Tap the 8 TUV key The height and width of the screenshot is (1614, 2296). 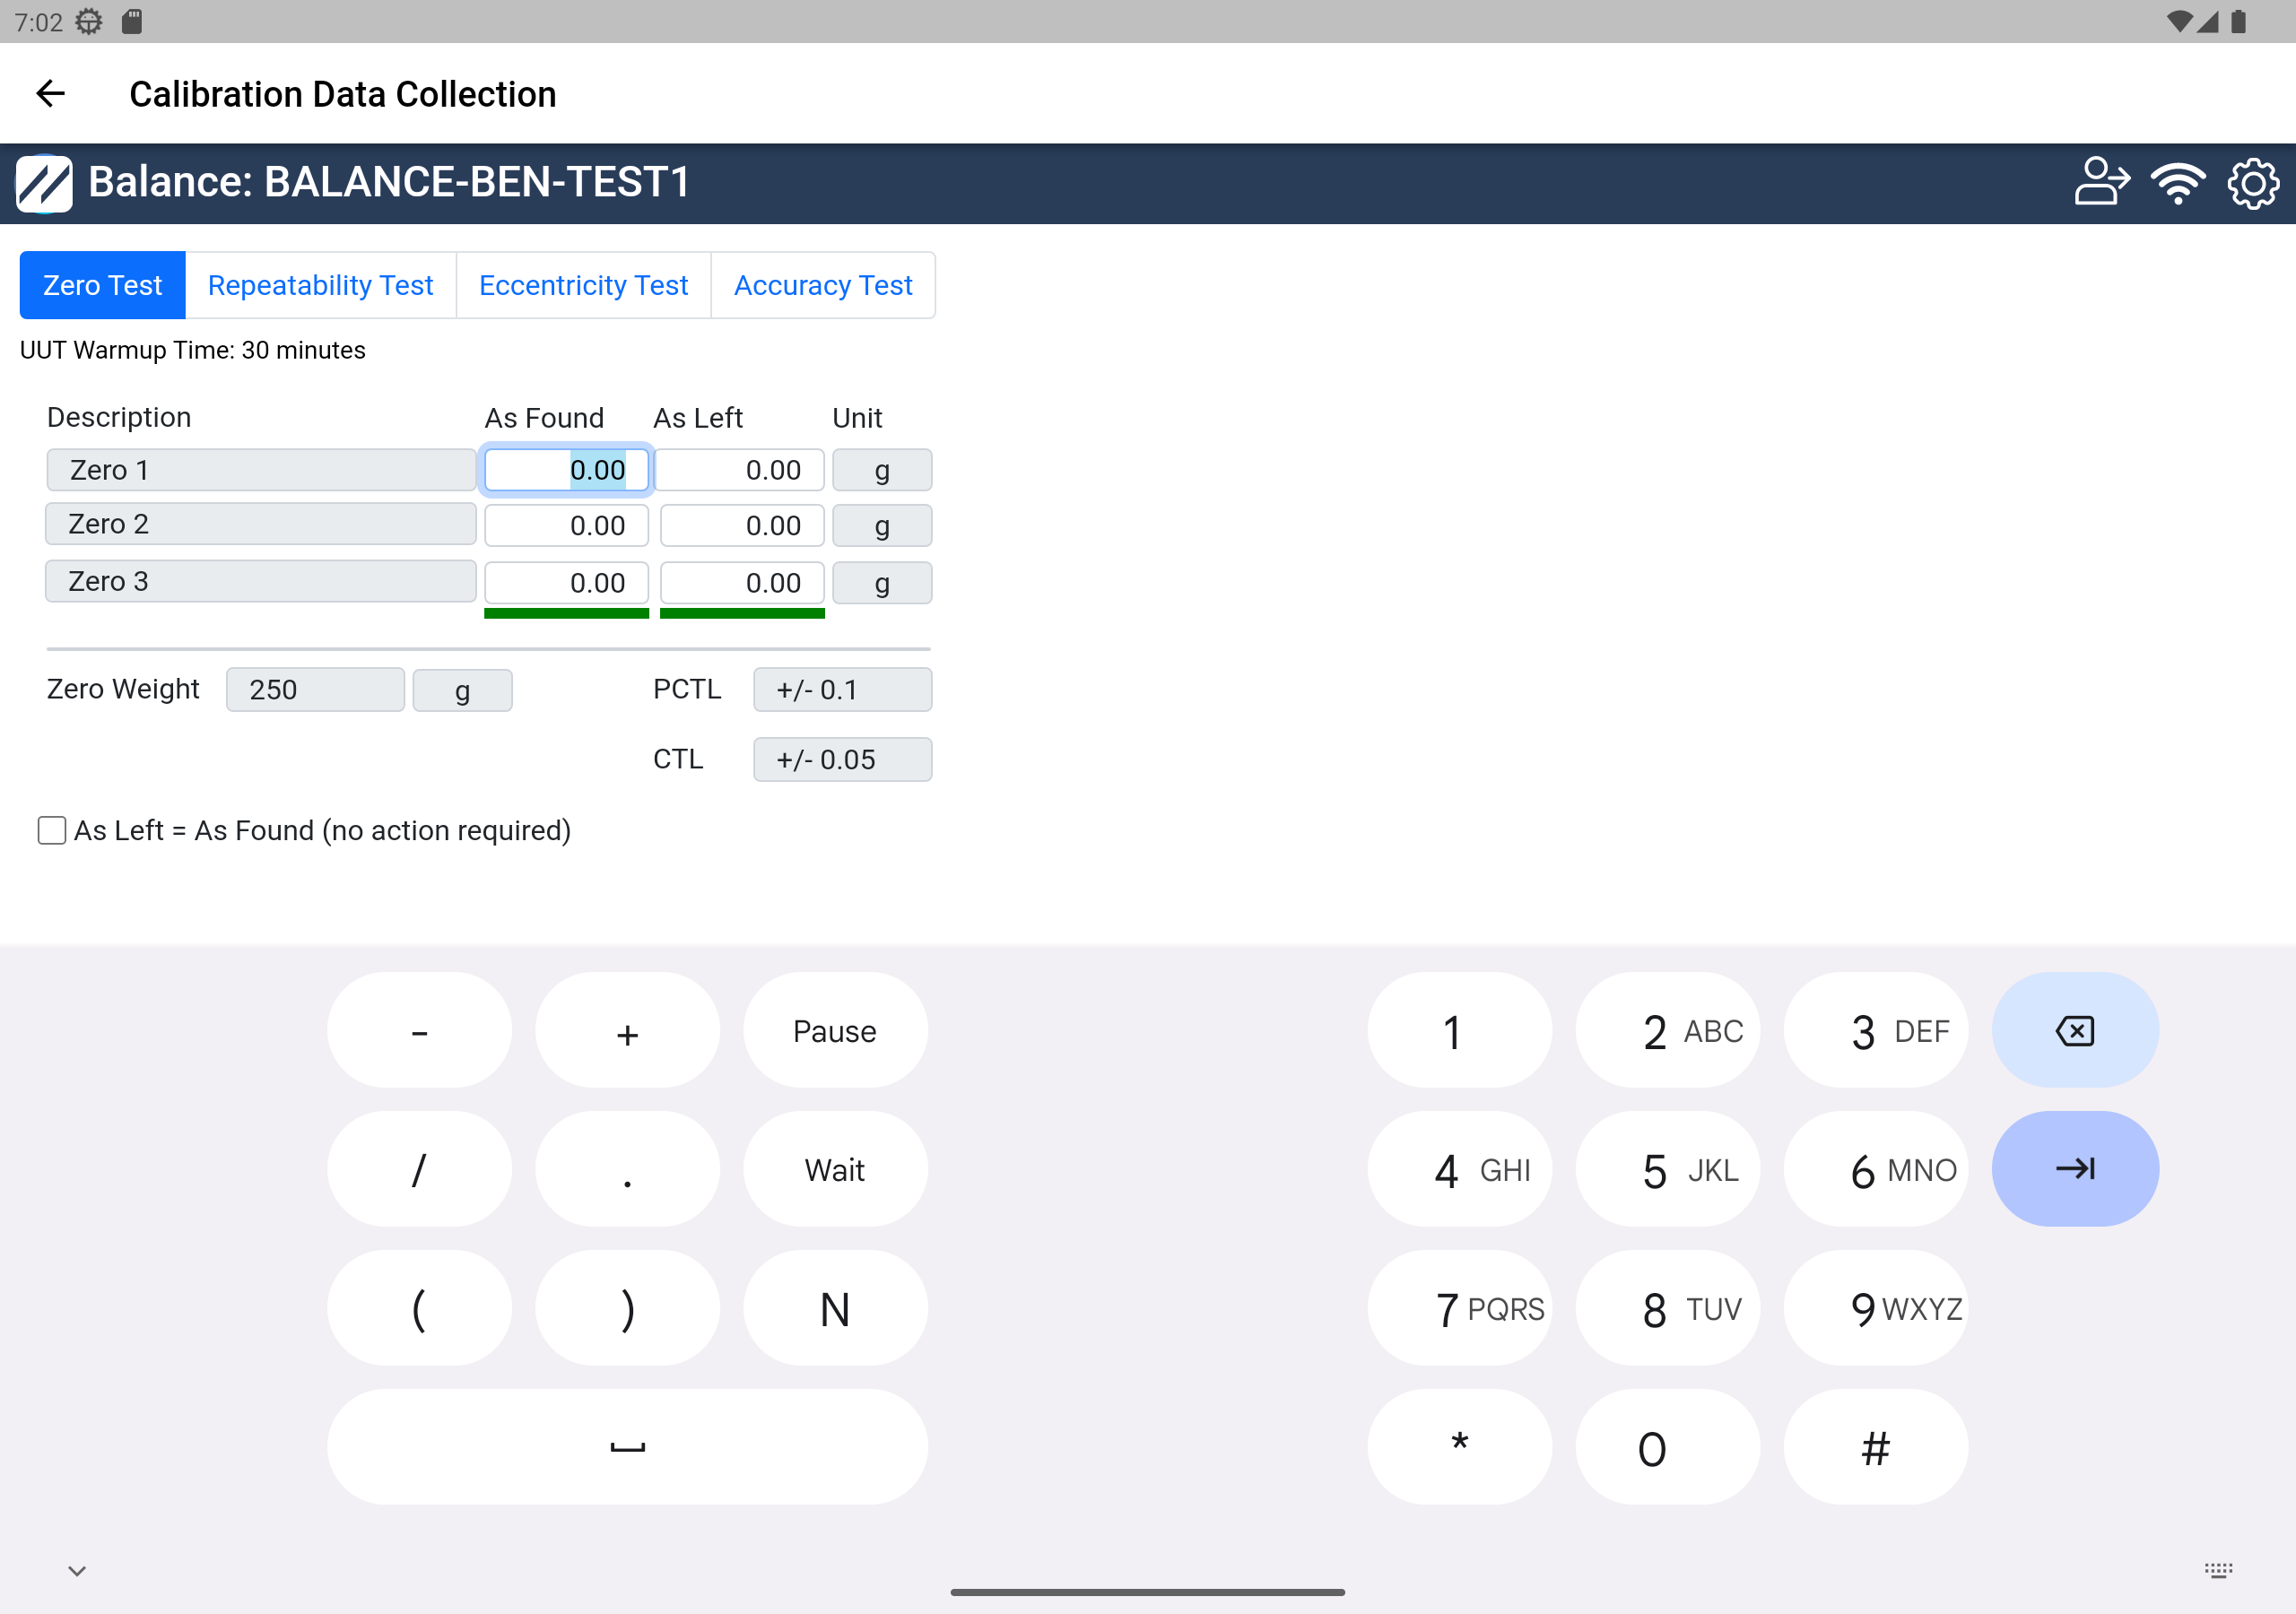[1668, 1307]
